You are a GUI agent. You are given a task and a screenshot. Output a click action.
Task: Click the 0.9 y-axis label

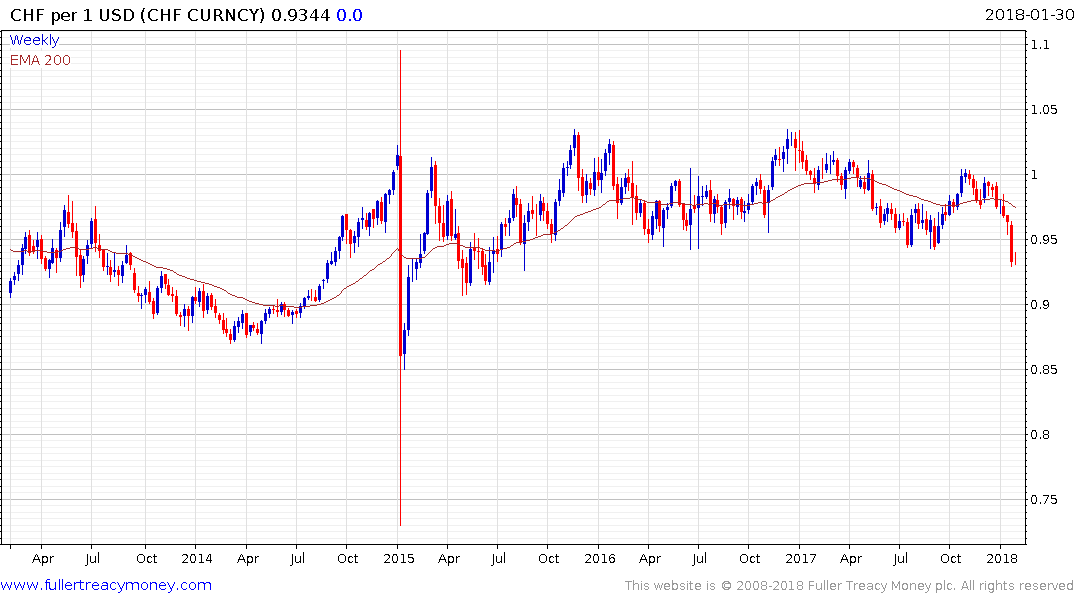pos(1040,304)
